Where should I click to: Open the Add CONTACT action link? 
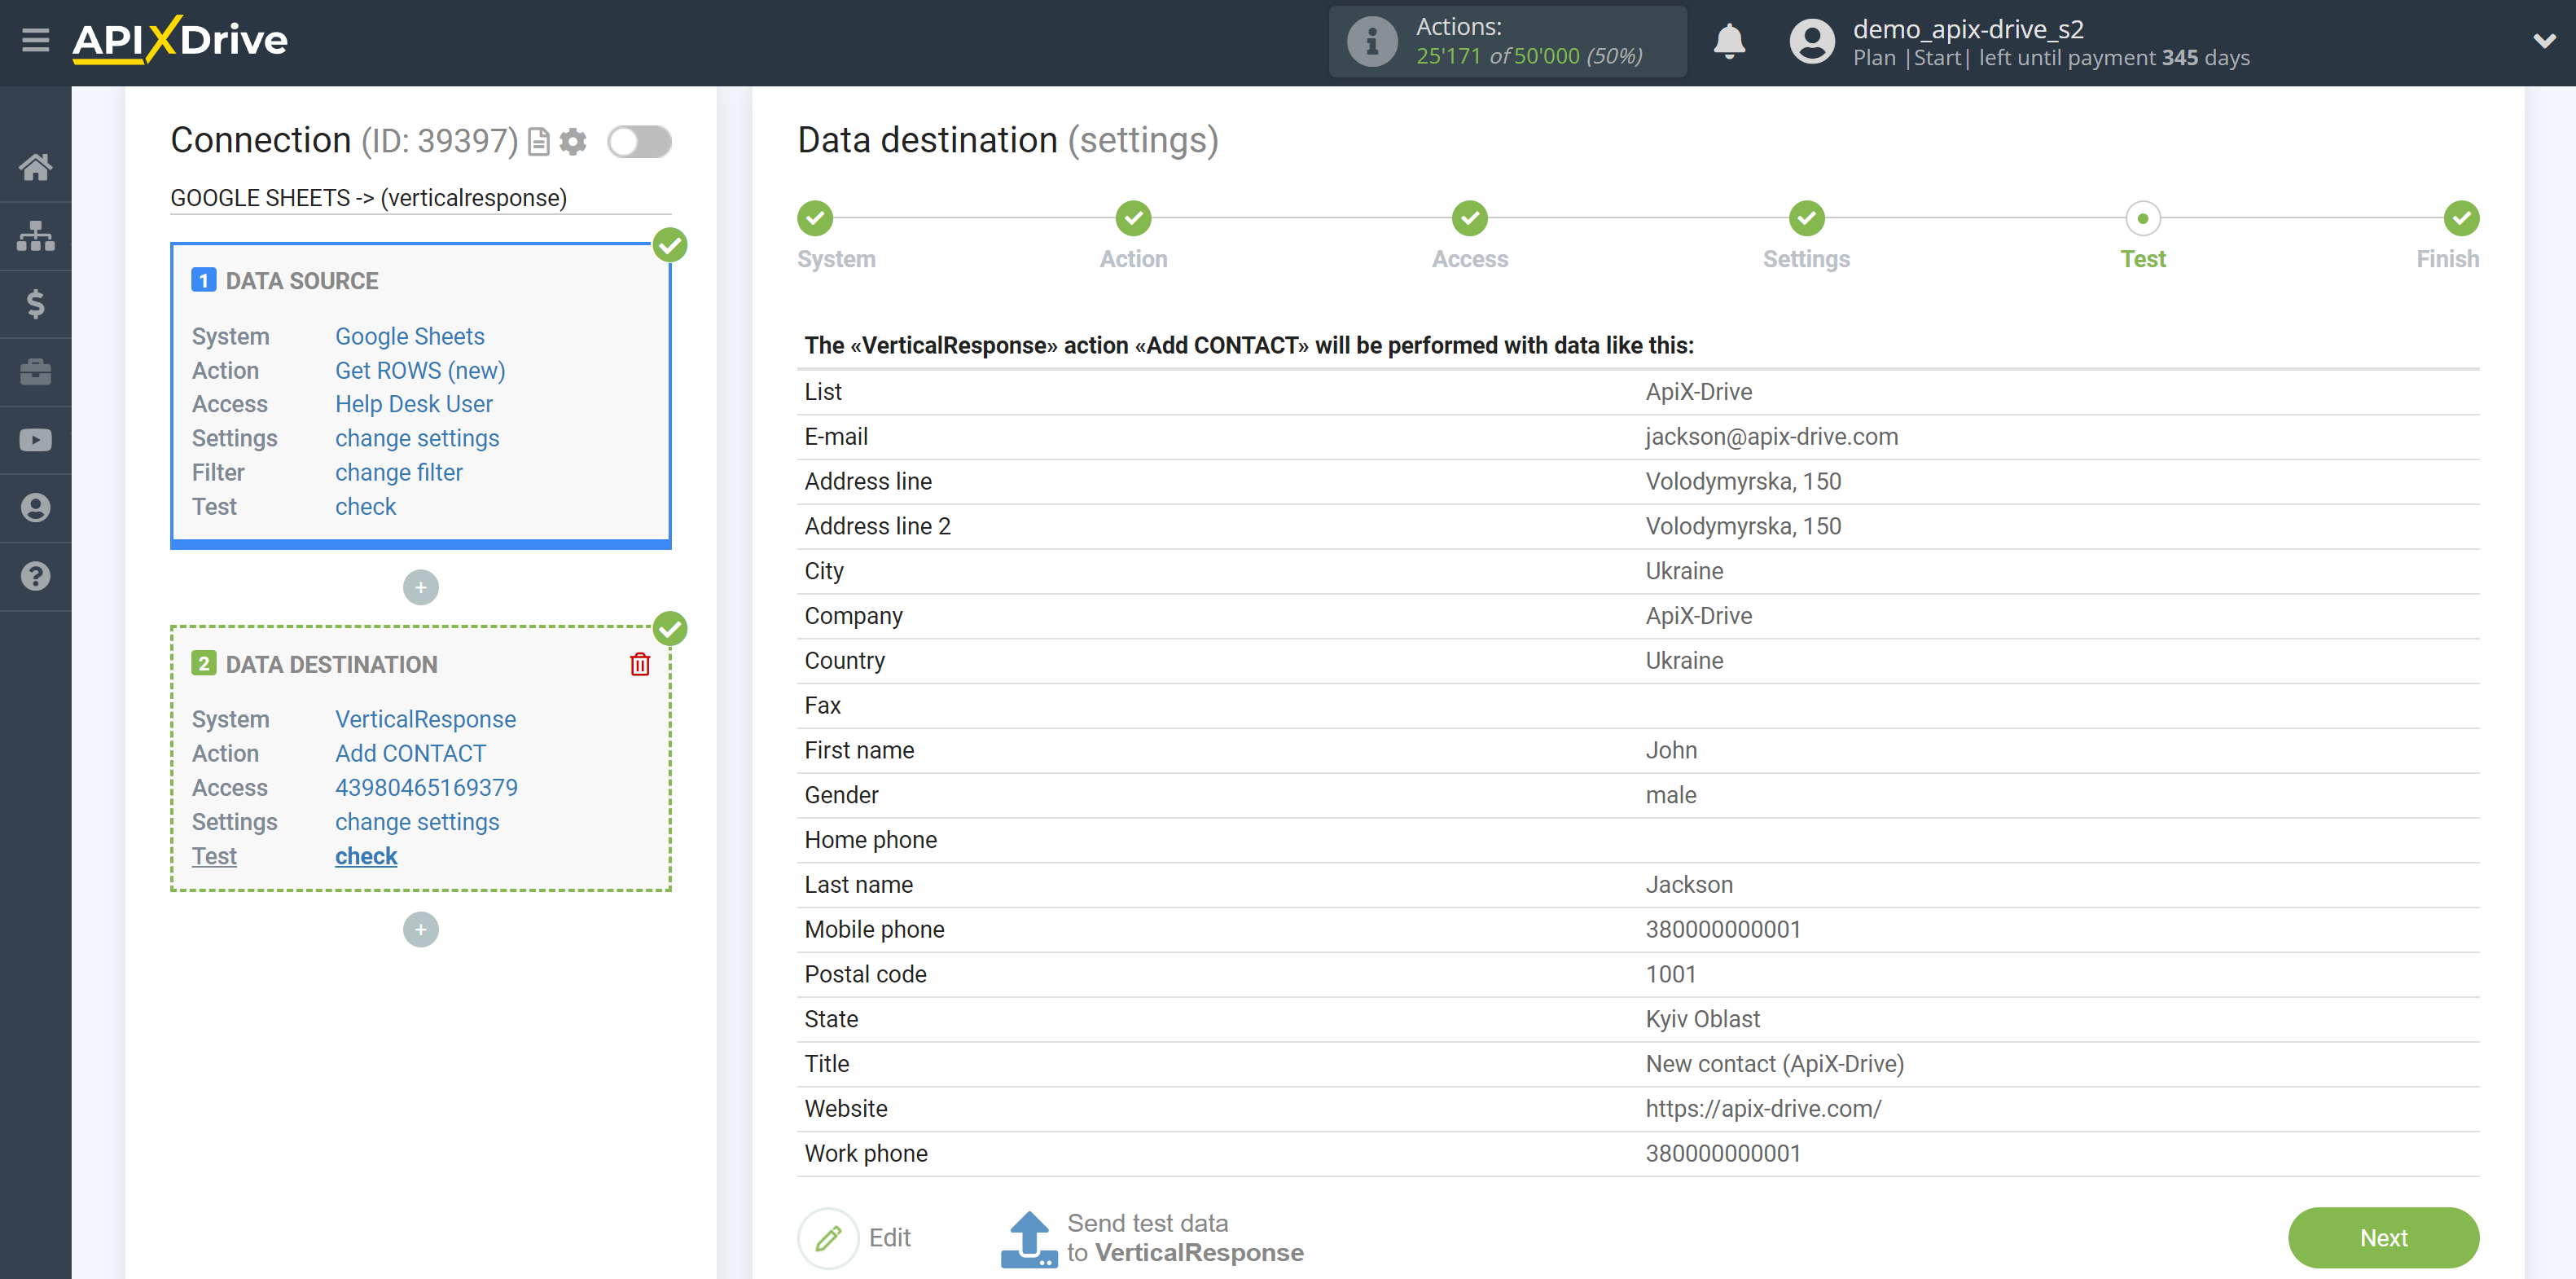pyautogui.click(x=410, y=753)
